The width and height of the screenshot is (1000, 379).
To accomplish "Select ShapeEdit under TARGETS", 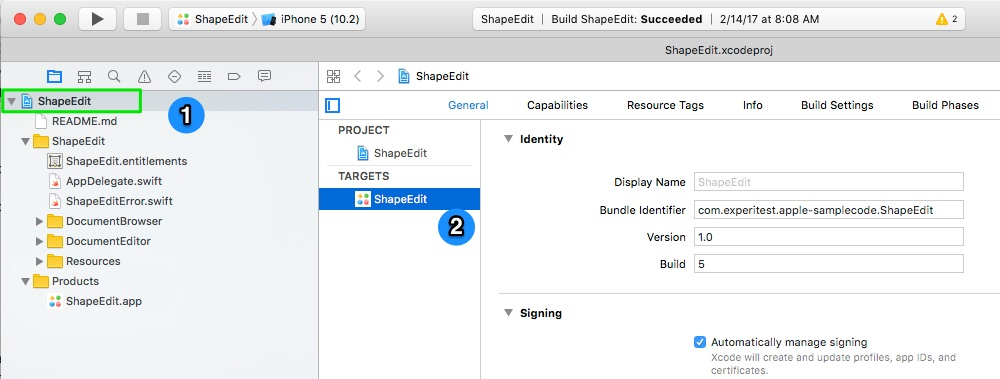I will [x=400, y=199].
